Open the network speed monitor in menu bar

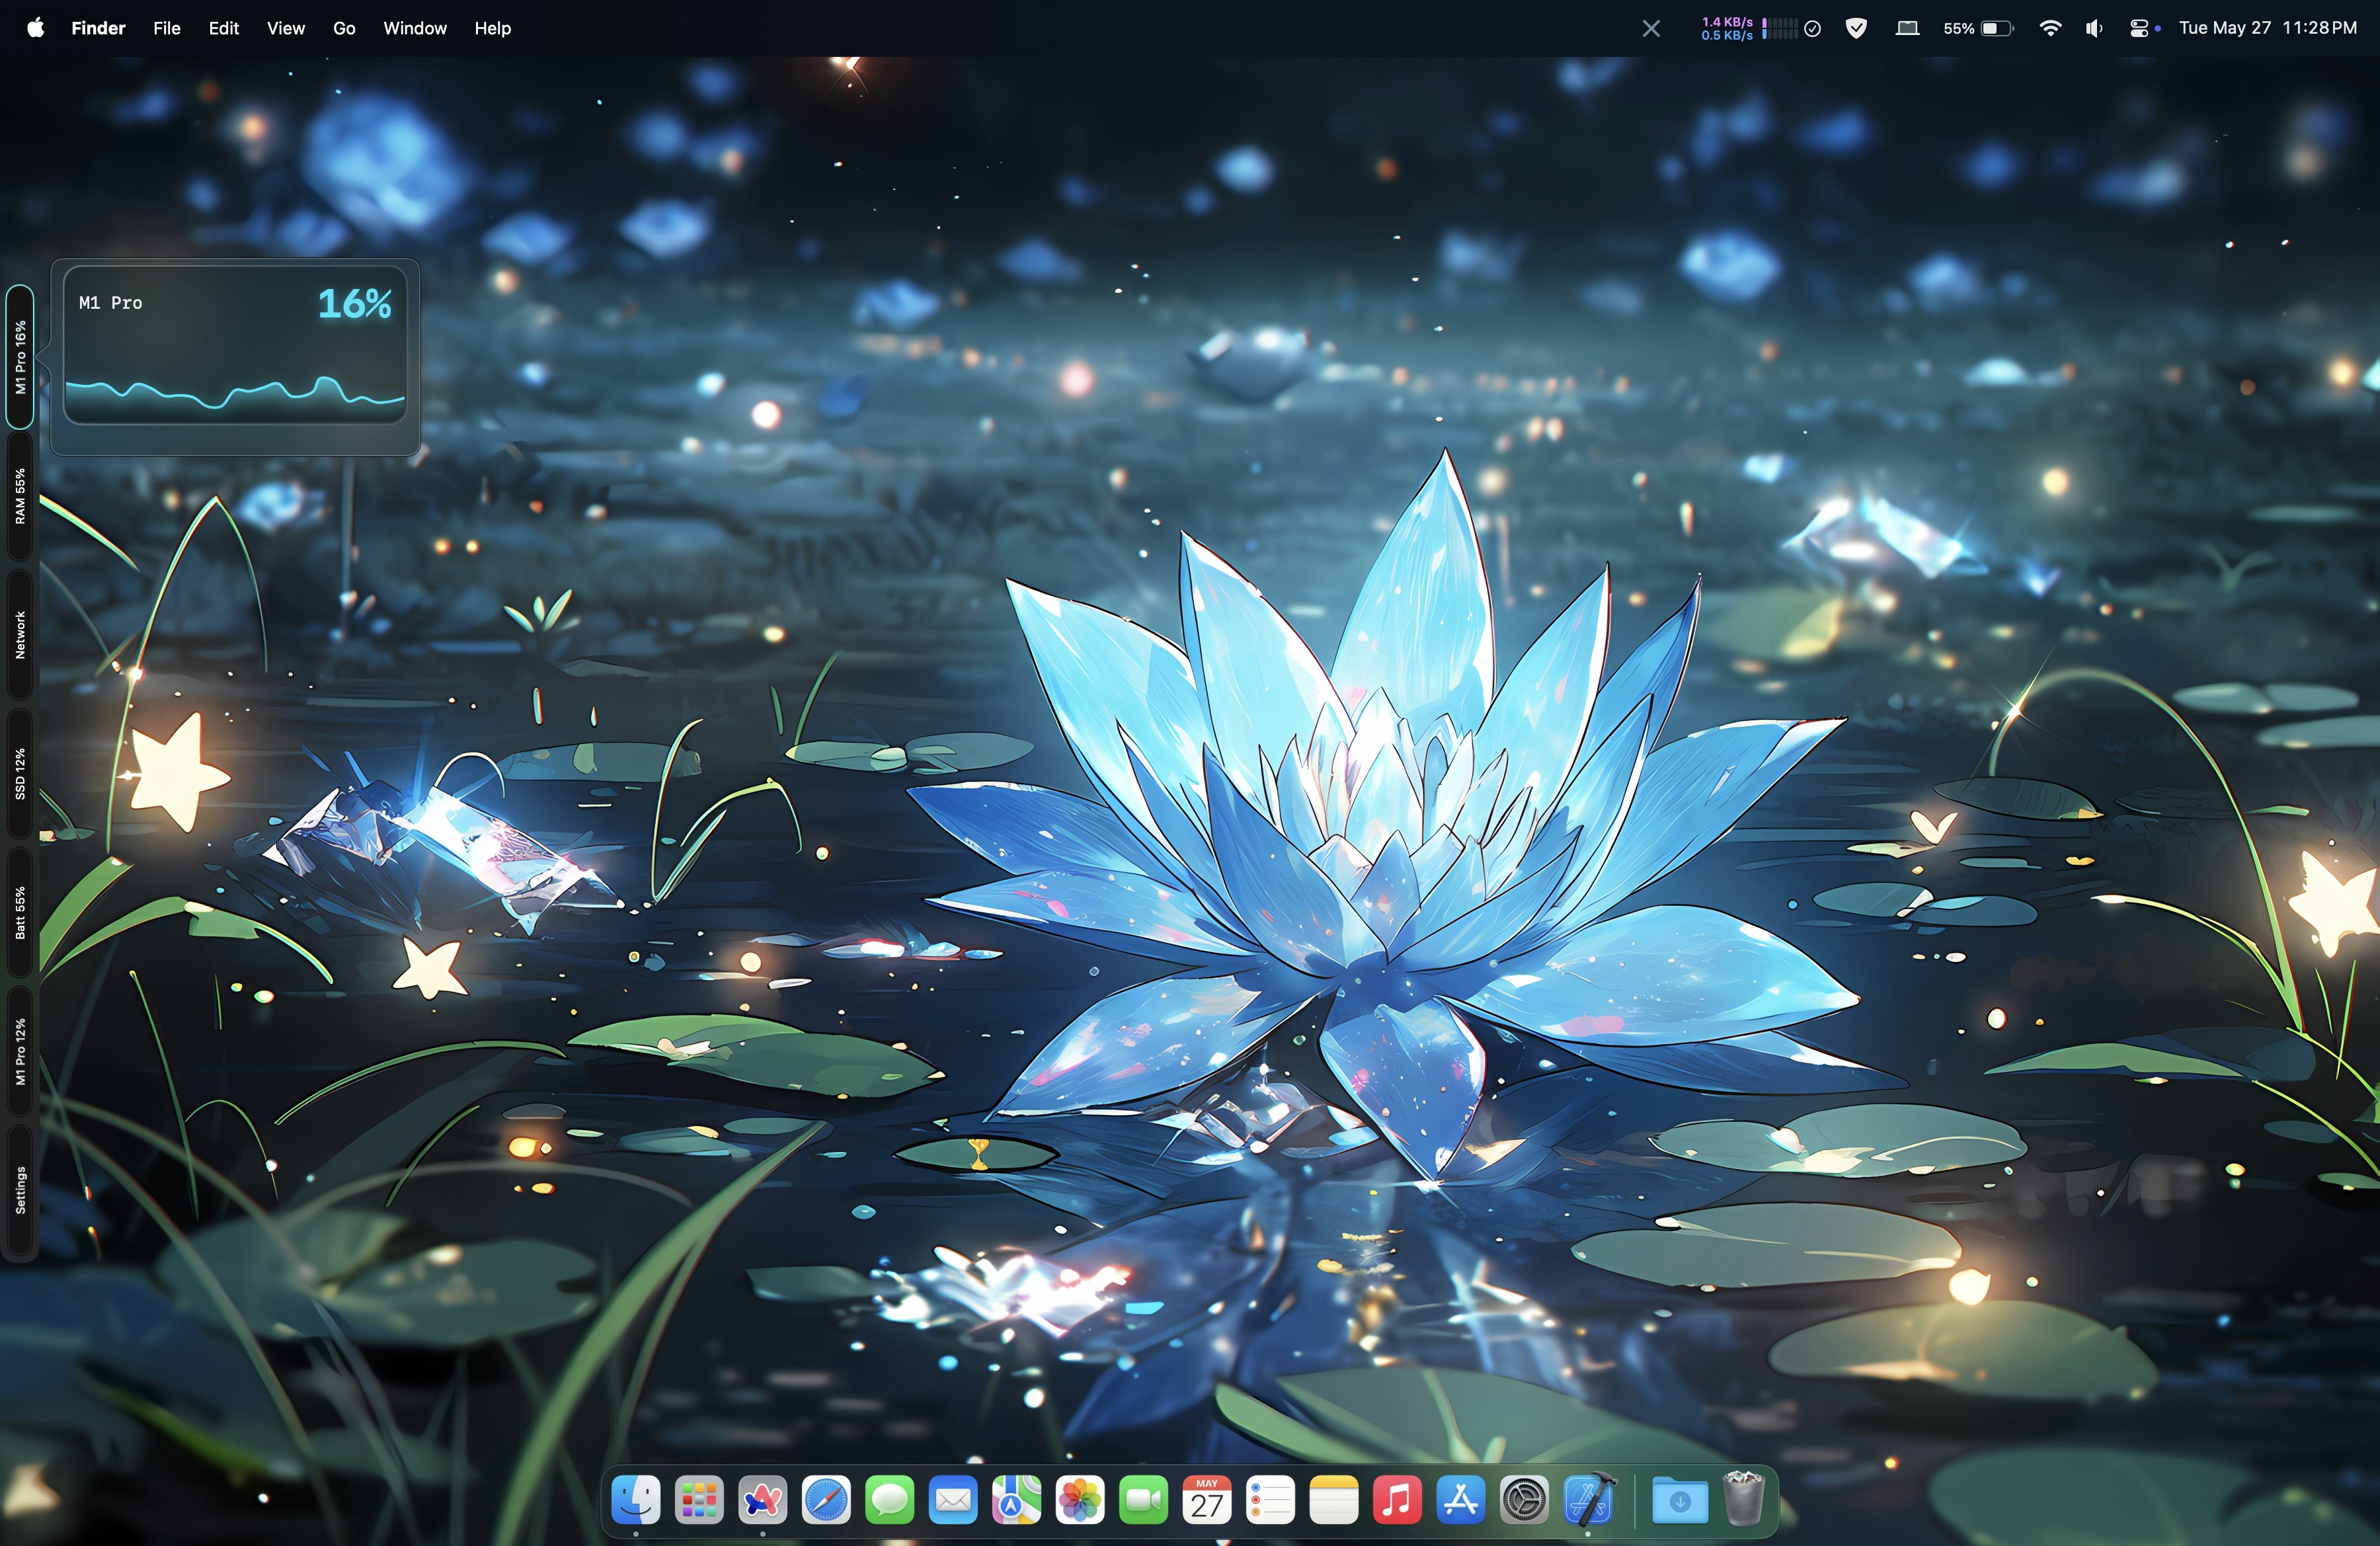1727,28
